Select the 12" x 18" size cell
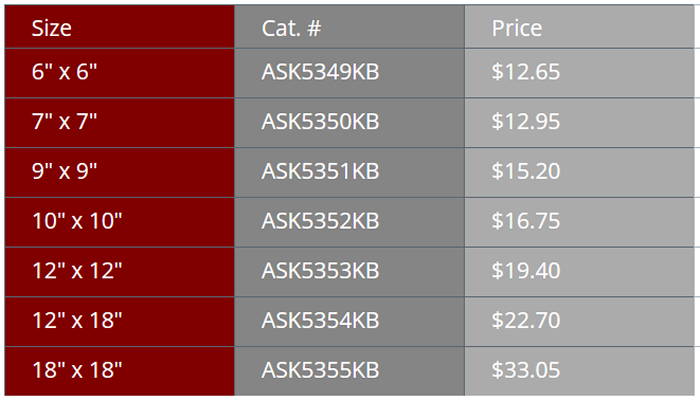The image size is (700, 401). click(76, 320)
